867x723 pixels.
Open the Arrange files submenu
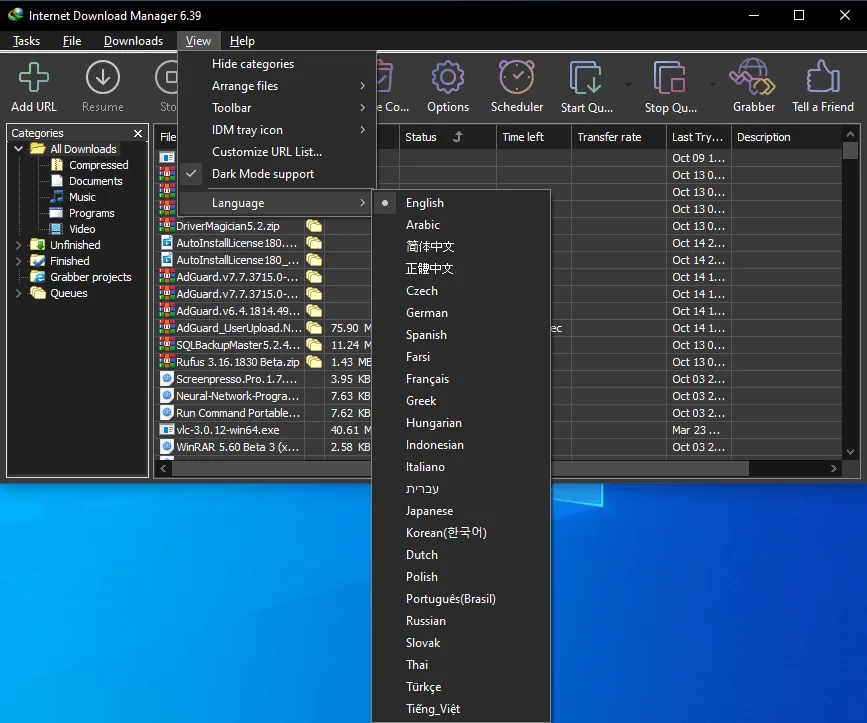[x=276, y=86]
